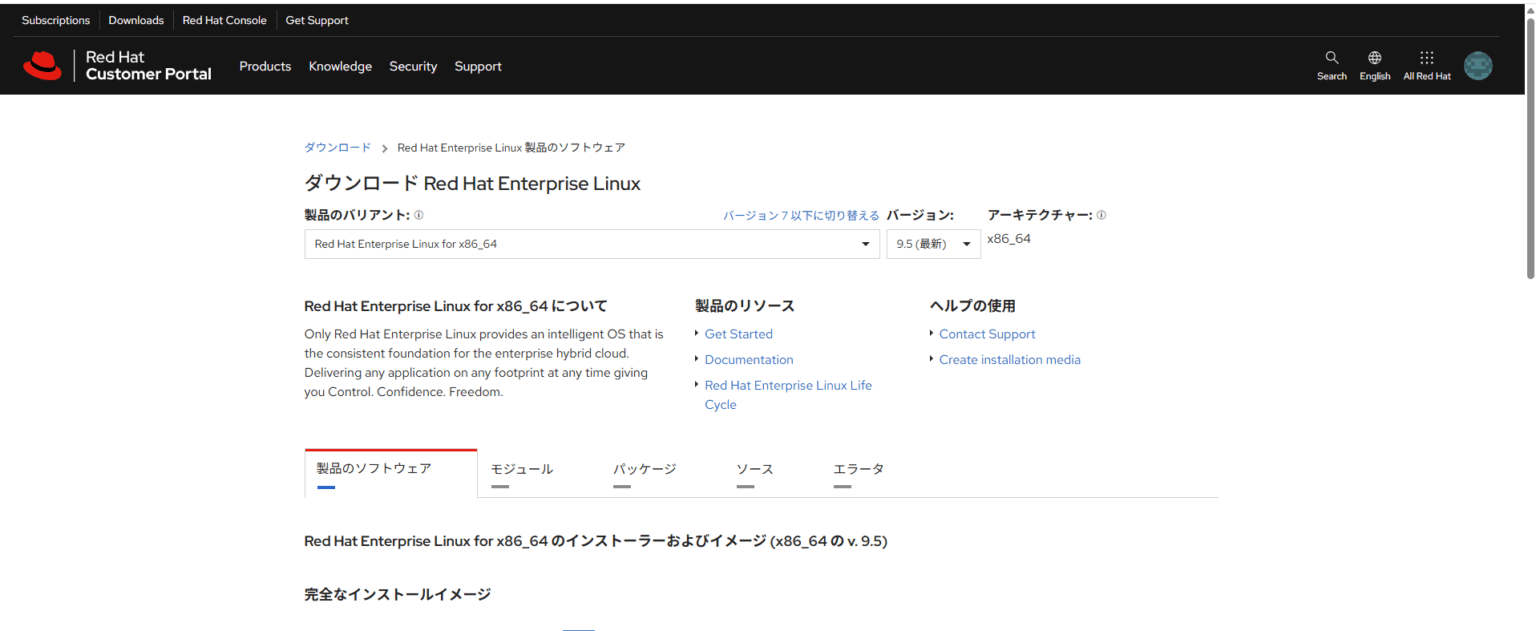Click バージョン7以下に切り替える link
The height and width of the screenshot is (631, 1536).
coord(800,214)
